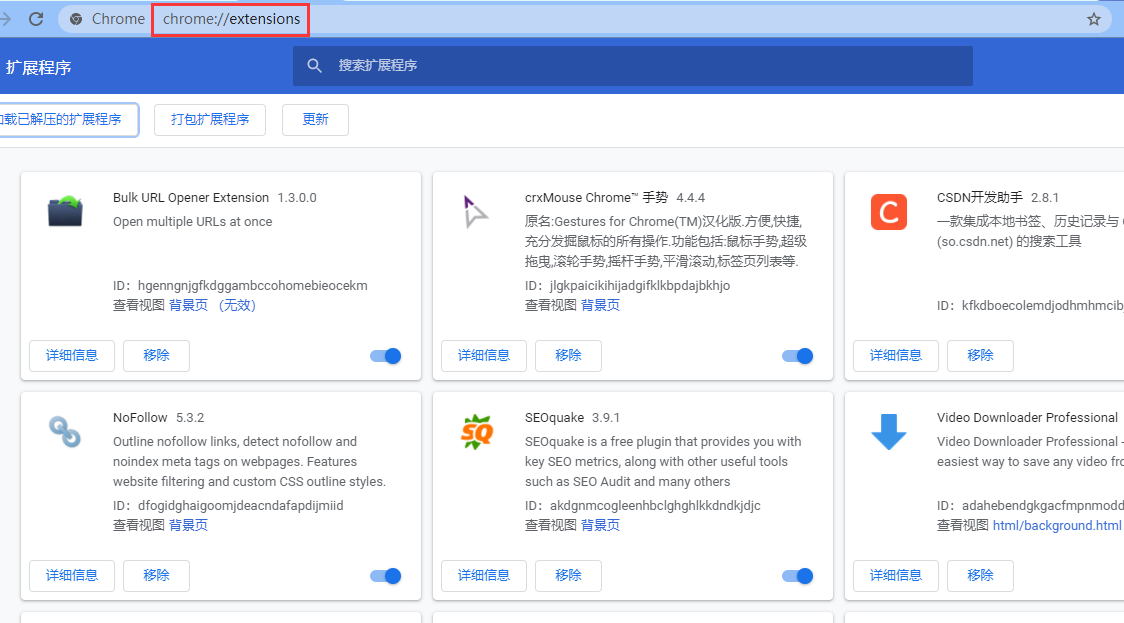
Task: Click the crxMouse cursor extension icon
Action: coord(476,211)
